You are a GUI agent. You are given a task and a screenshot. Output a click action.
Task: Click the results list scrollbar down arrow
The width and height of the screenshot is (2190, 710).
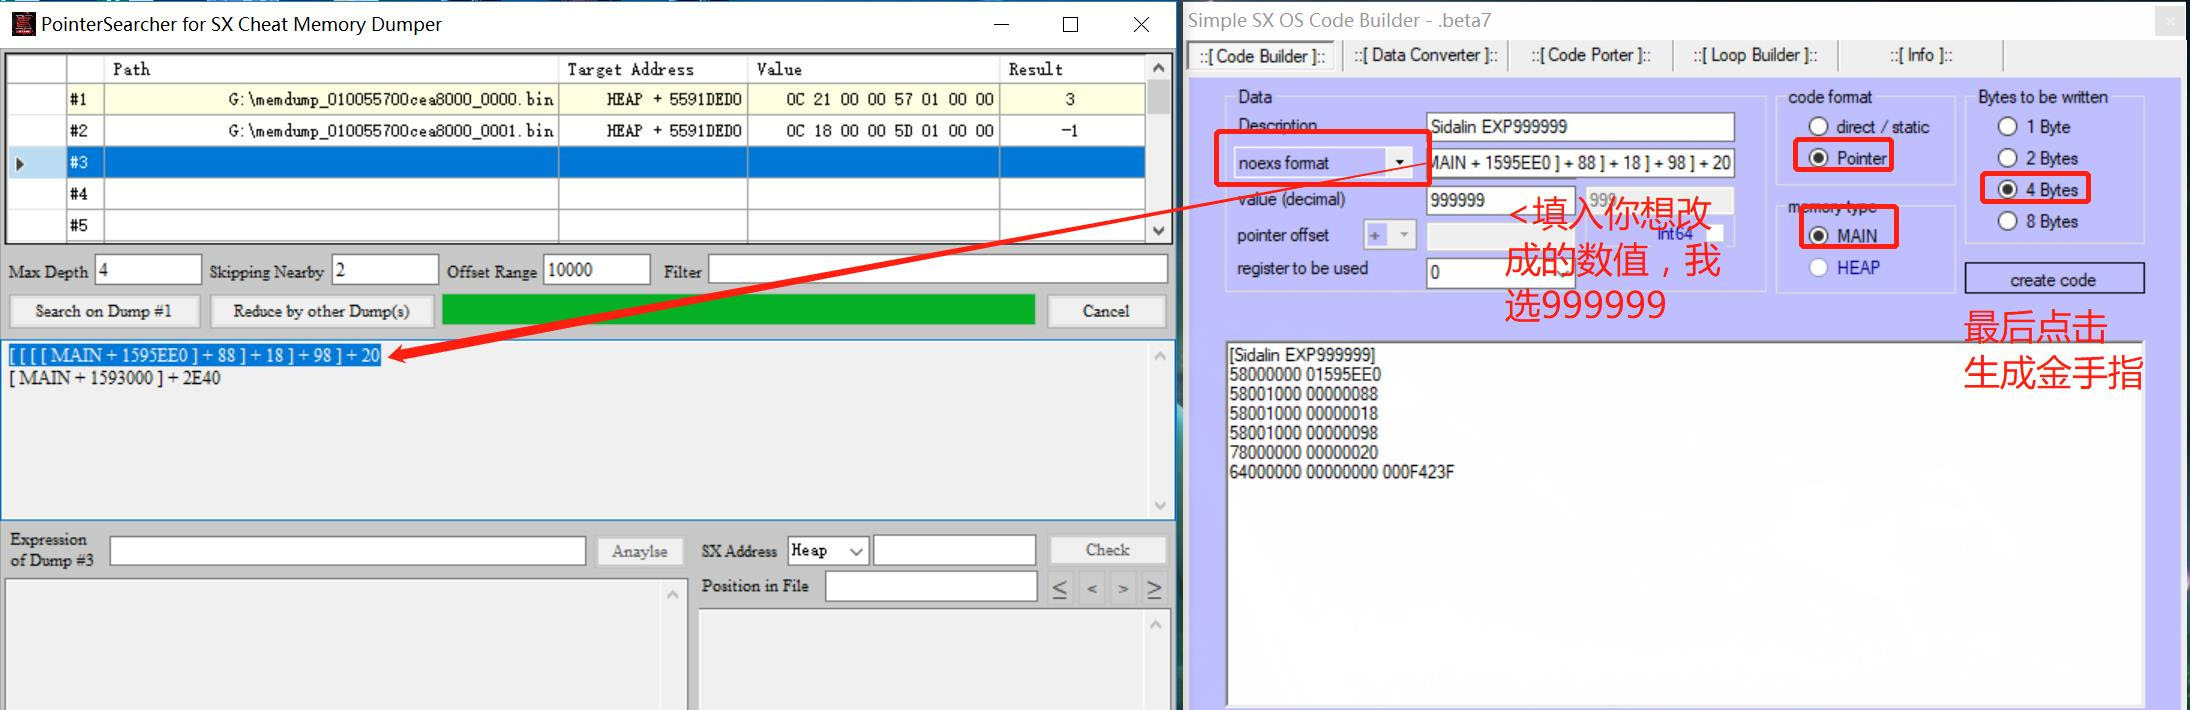coord(1160,505)
